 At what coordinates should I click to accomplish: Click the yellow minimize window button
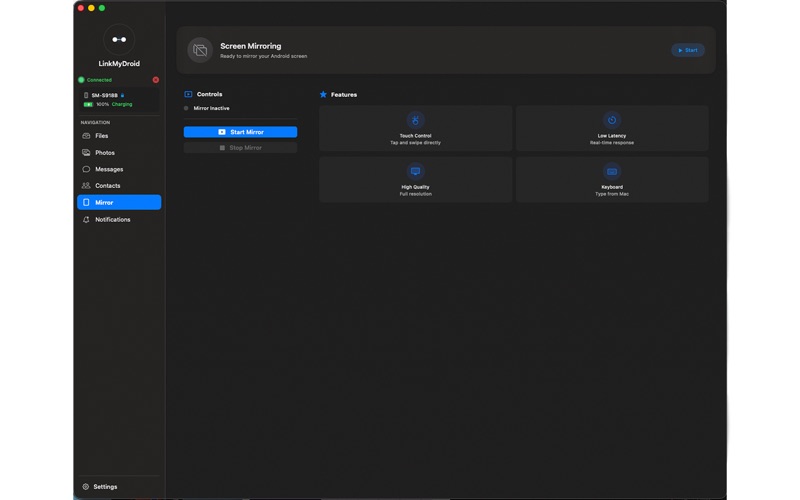91,8
